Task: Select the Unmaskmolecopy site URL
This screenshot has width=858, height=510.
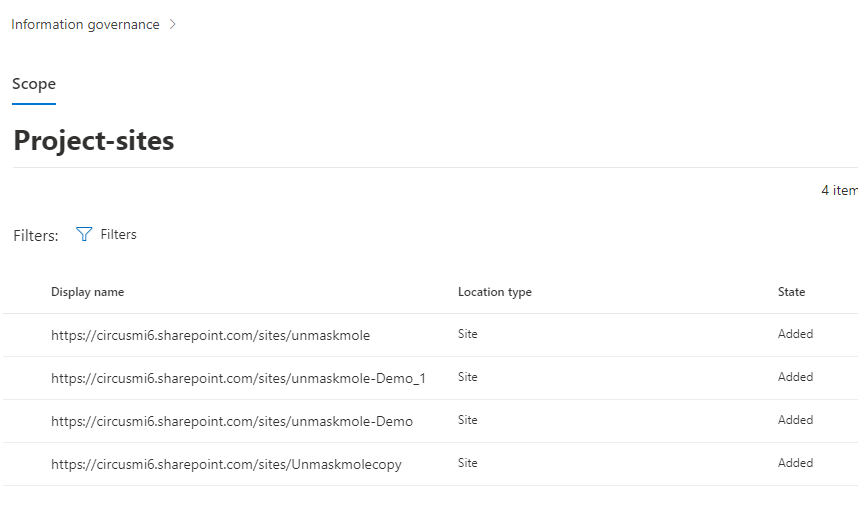Action: (x=226, y=464)
